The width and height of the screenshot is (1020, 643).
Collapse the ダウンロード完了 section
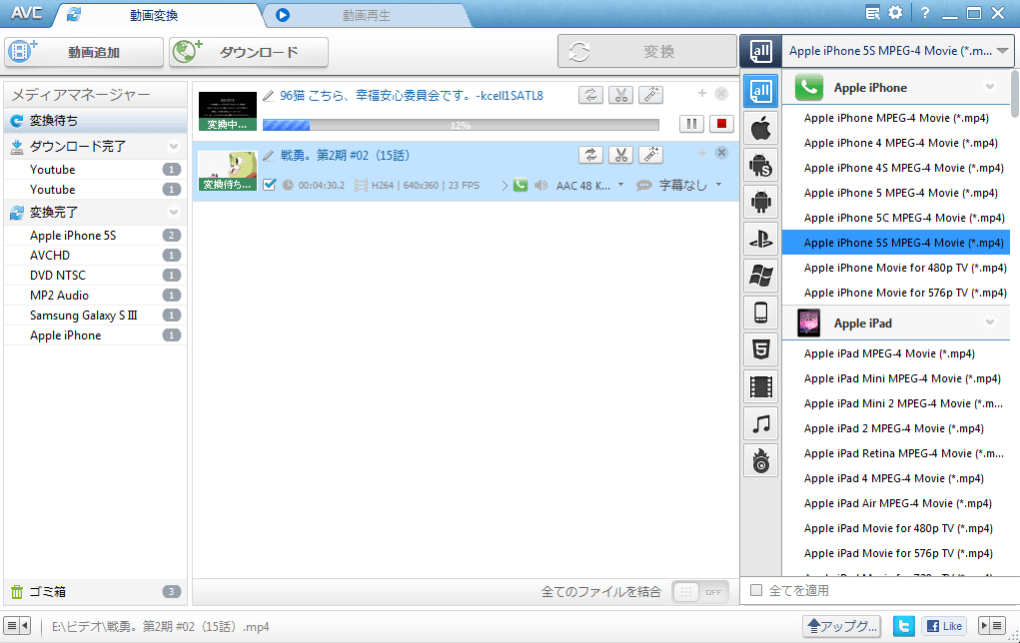[x=174, y=146]
